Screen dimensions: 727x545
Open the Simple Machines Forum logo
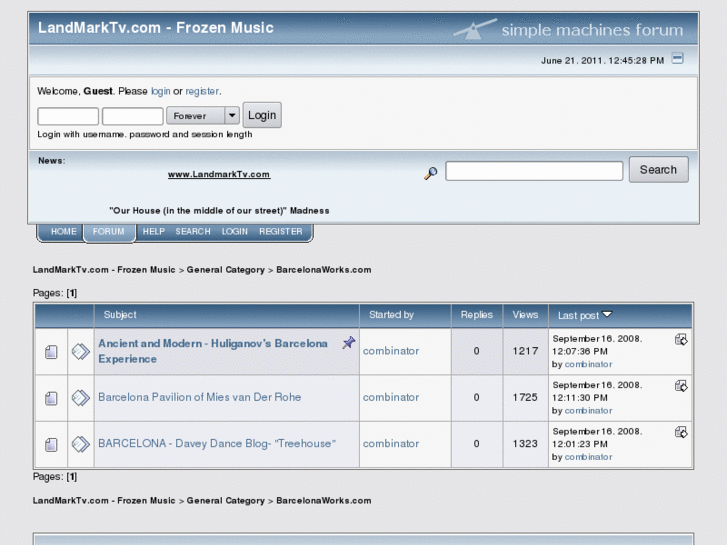pyautogui.click(x=568, y=30)
